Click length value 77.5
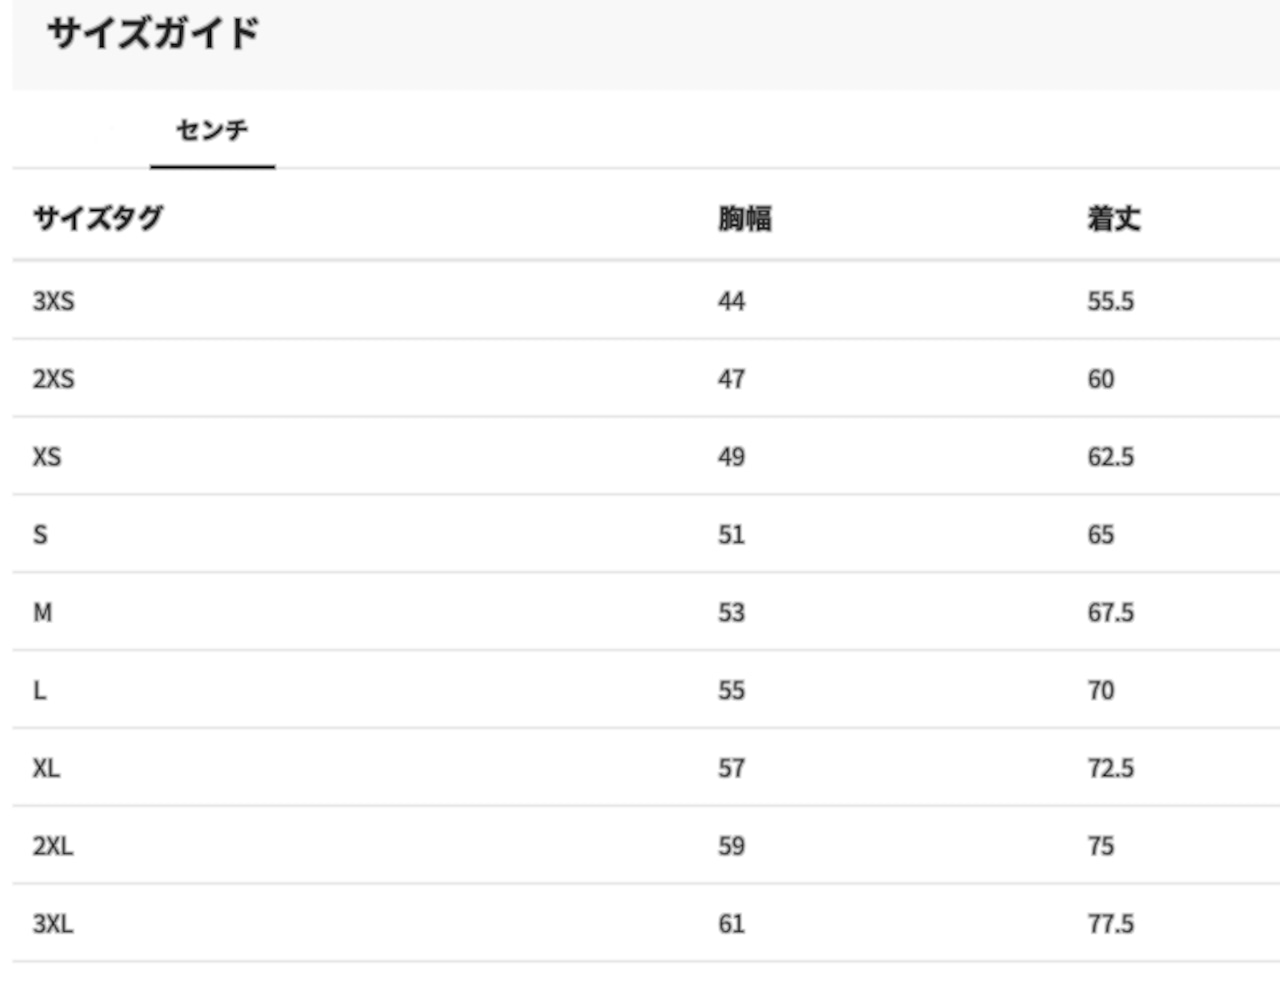 pyautogui.click(x=1111, y=925)
